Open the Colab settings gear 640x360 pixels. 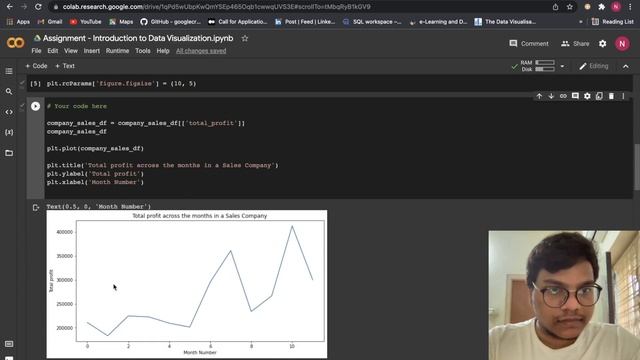click(602, 44)
